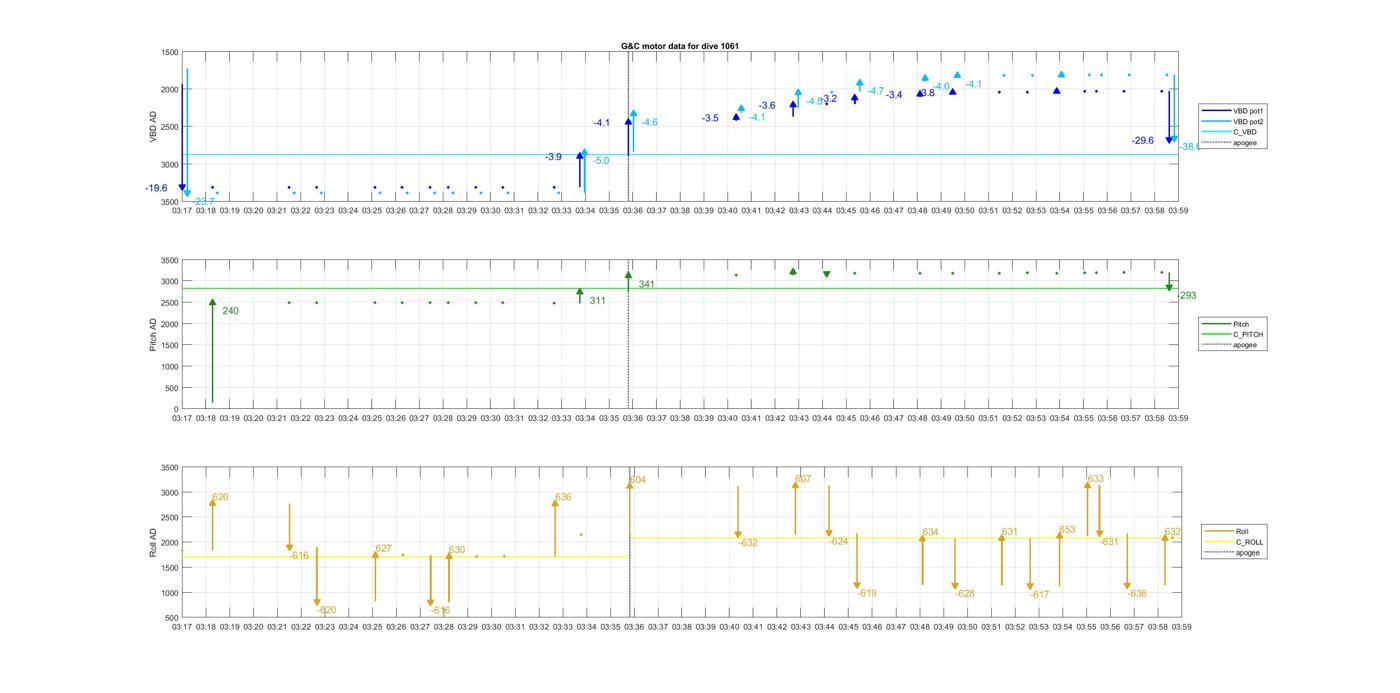Click the '630' roll data label

point(457,550)
